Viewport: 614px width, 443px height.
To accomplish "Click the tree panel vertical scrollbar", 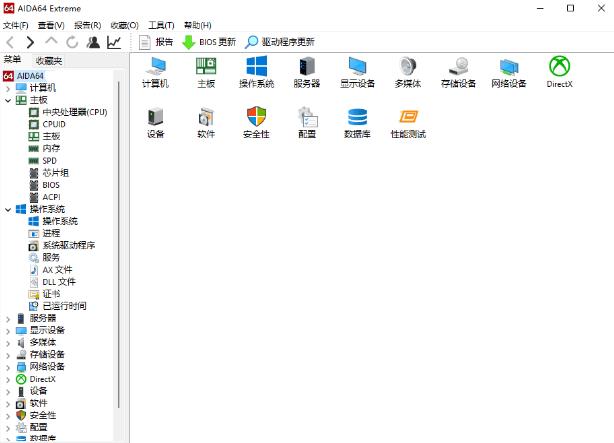I will coord(119,245).
